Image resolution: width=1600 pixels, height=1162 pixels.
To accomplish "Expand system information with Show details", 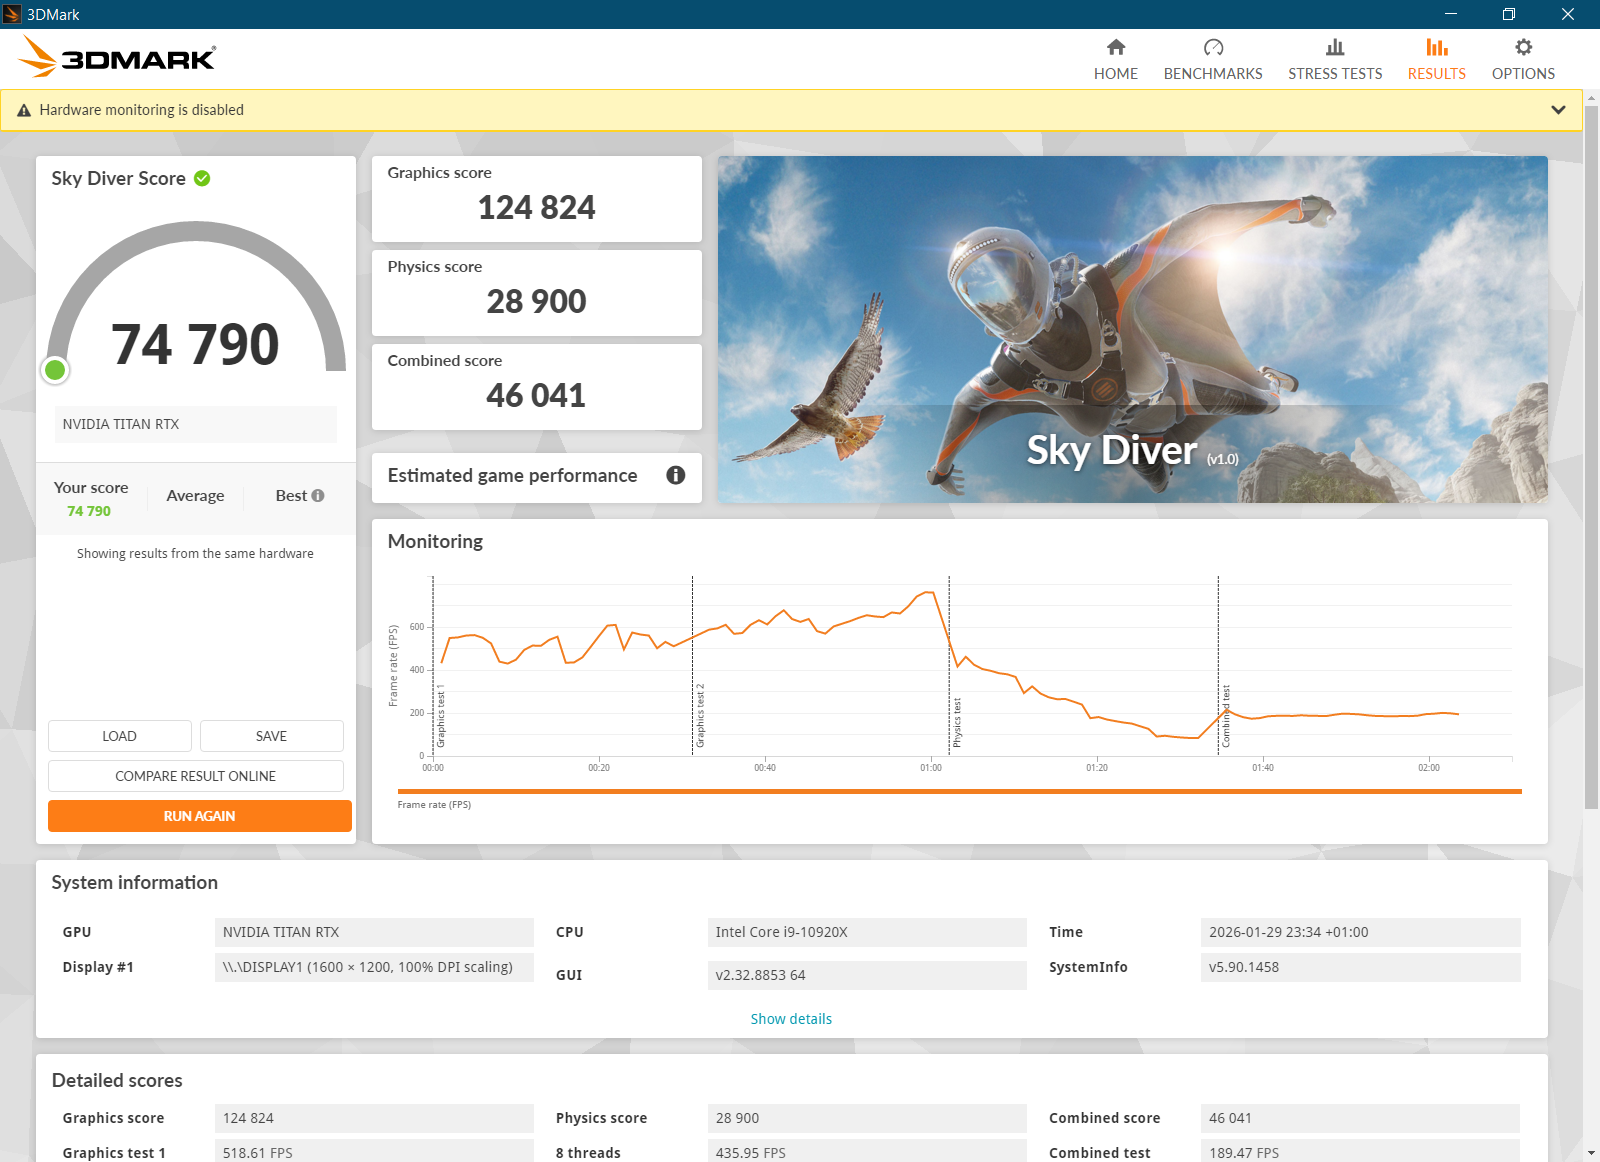I will point(791,1018).
